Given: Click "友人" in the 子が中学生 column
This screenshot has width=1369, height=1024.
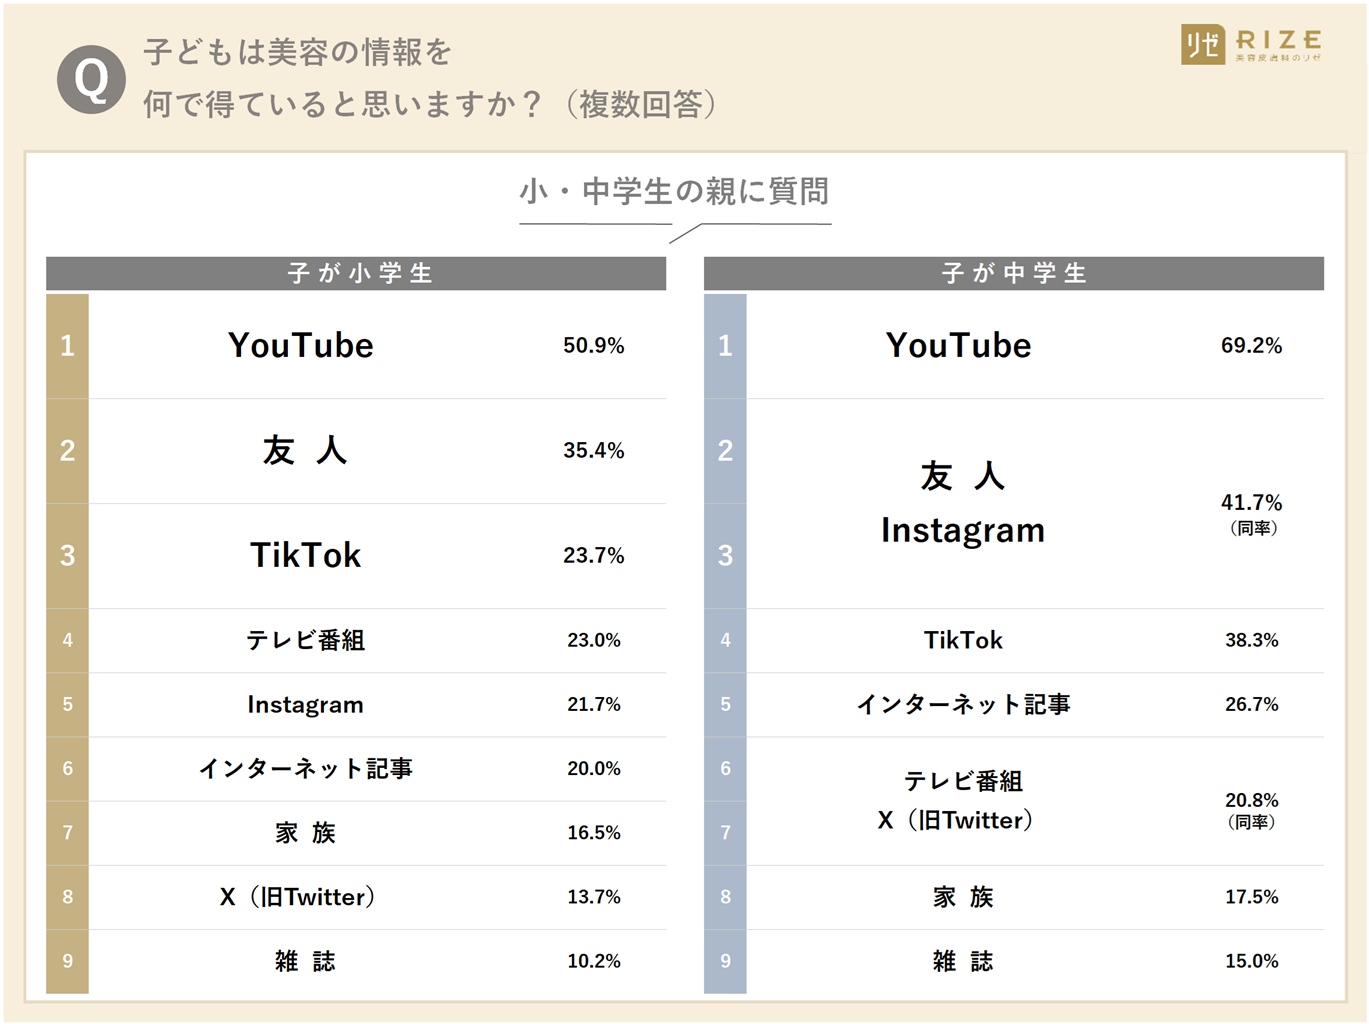Looking at the screenshot, I should pos(963,476).
